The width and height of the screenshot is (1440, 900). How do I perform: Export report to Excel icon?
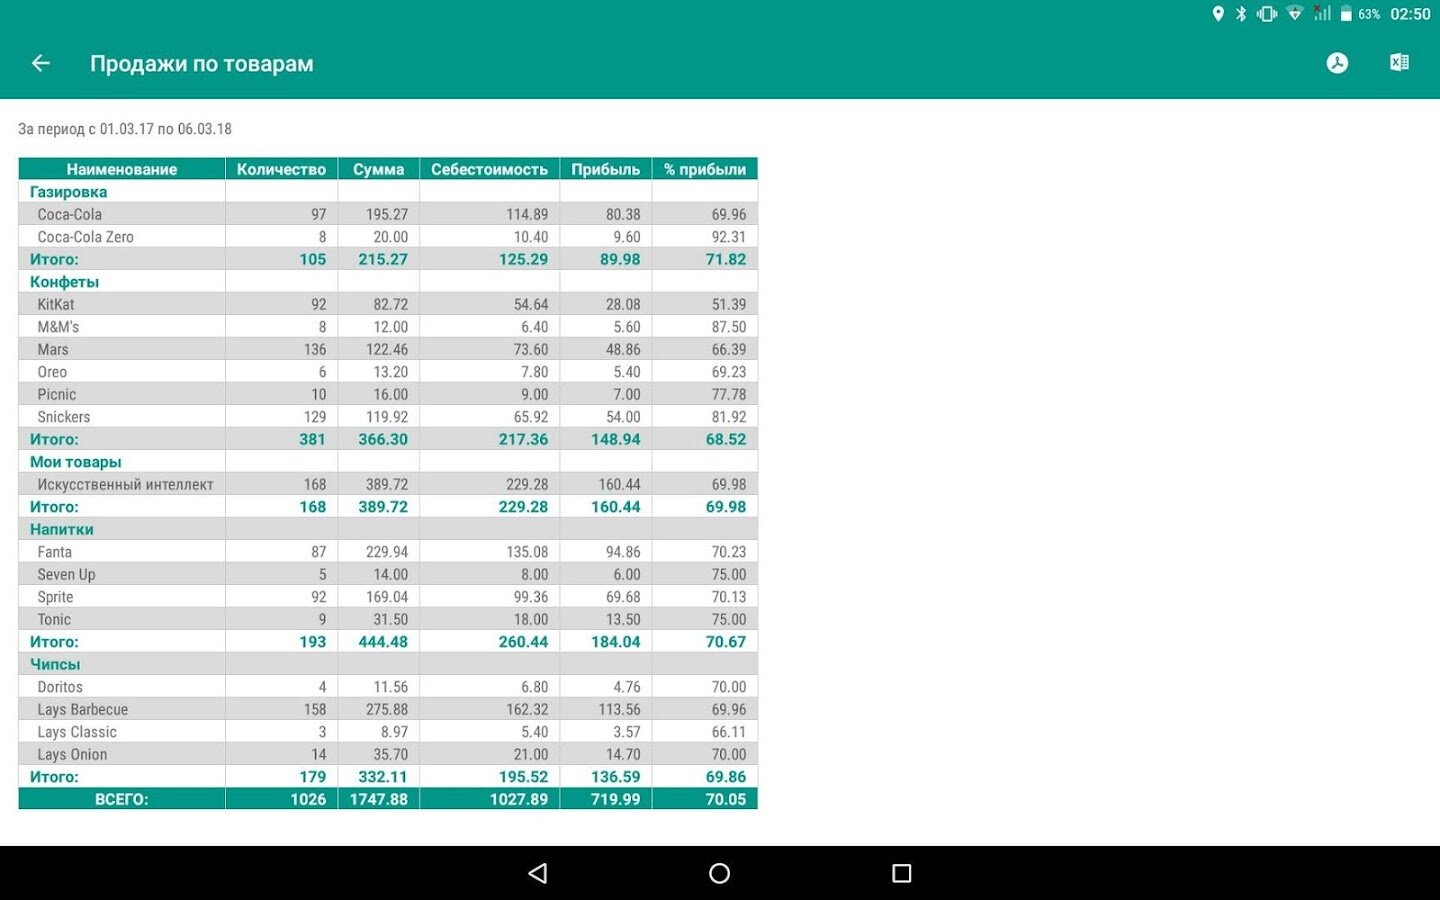[x=1399, y=63]
